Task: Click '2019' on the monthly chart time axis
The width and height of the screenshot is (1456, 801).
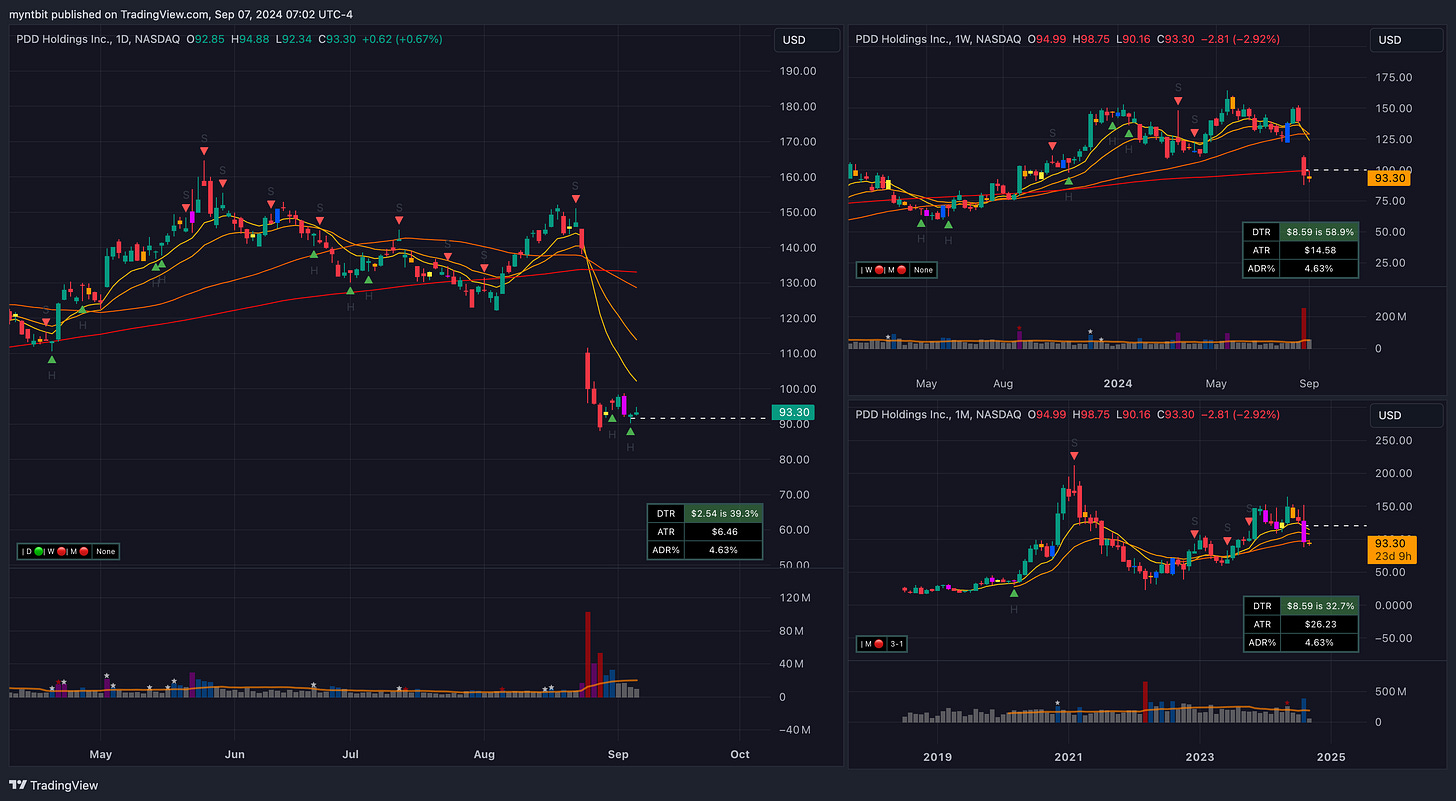Action: pos(937,757)
